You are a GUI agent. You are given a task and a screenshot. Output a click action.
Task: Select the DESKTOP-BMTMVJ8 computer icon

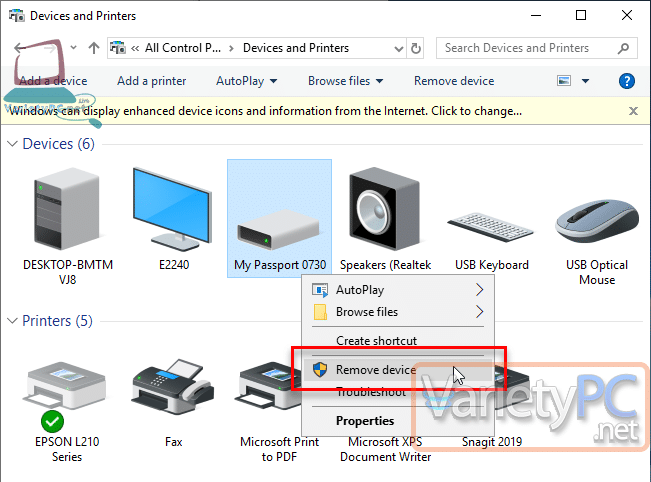point(67,208)
